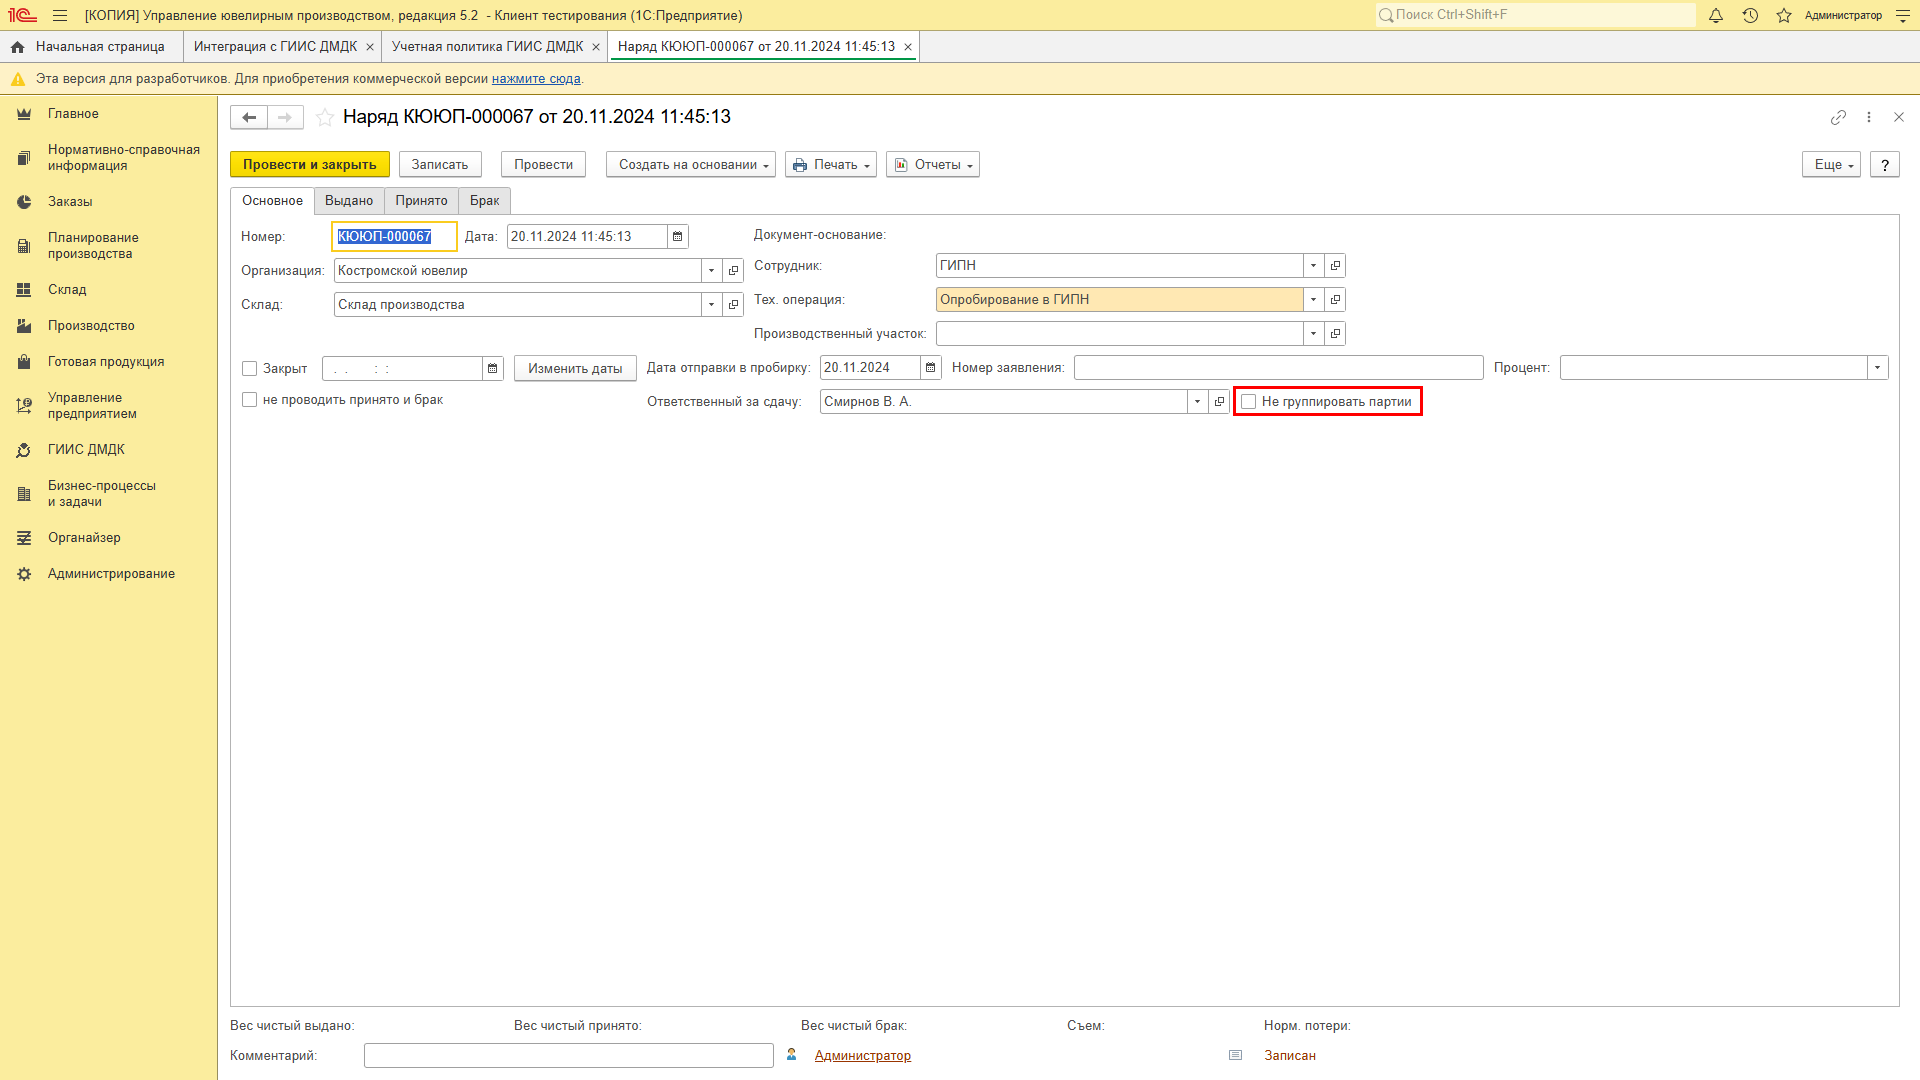Open calendar for the Закрыт date field
The width and height of the screenshot is (1920, 1080).
tap(493, 368)
